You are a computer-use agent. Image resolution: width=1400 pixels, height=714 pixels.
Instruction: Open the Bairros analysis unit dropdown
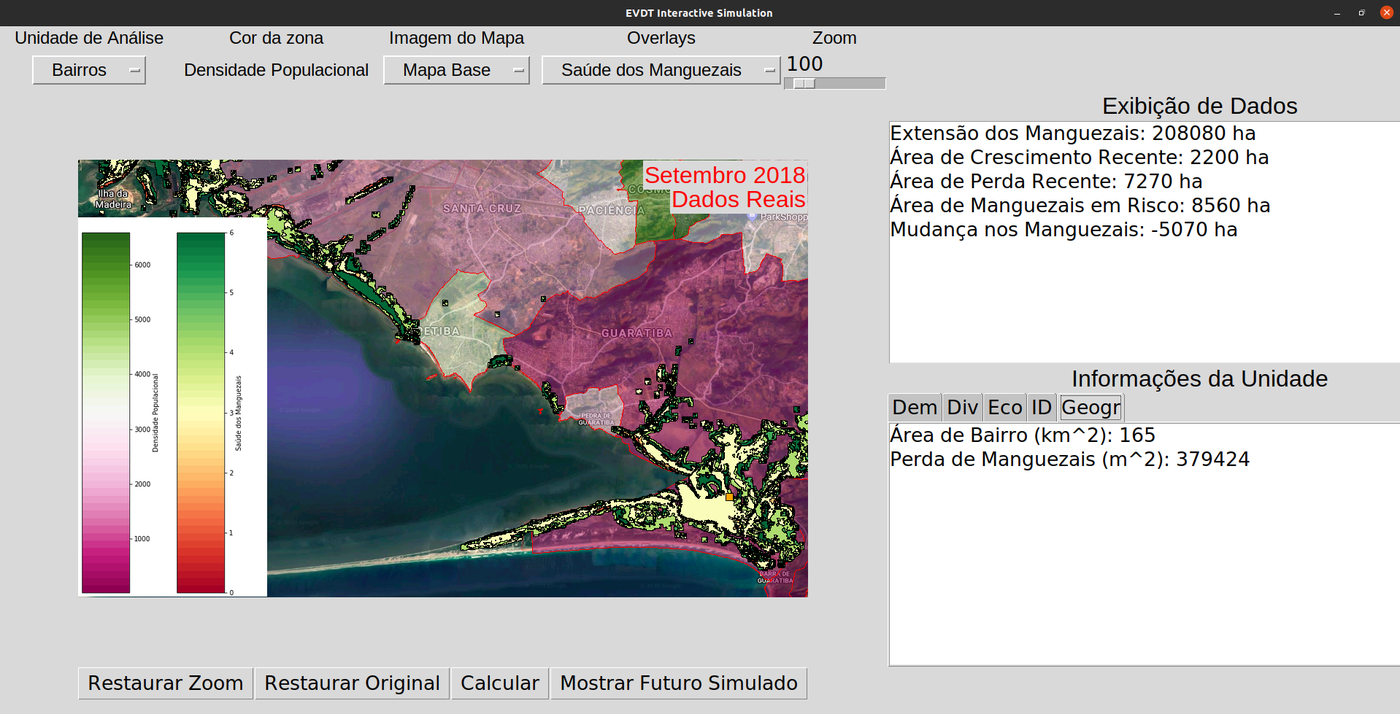coord(89,70)
